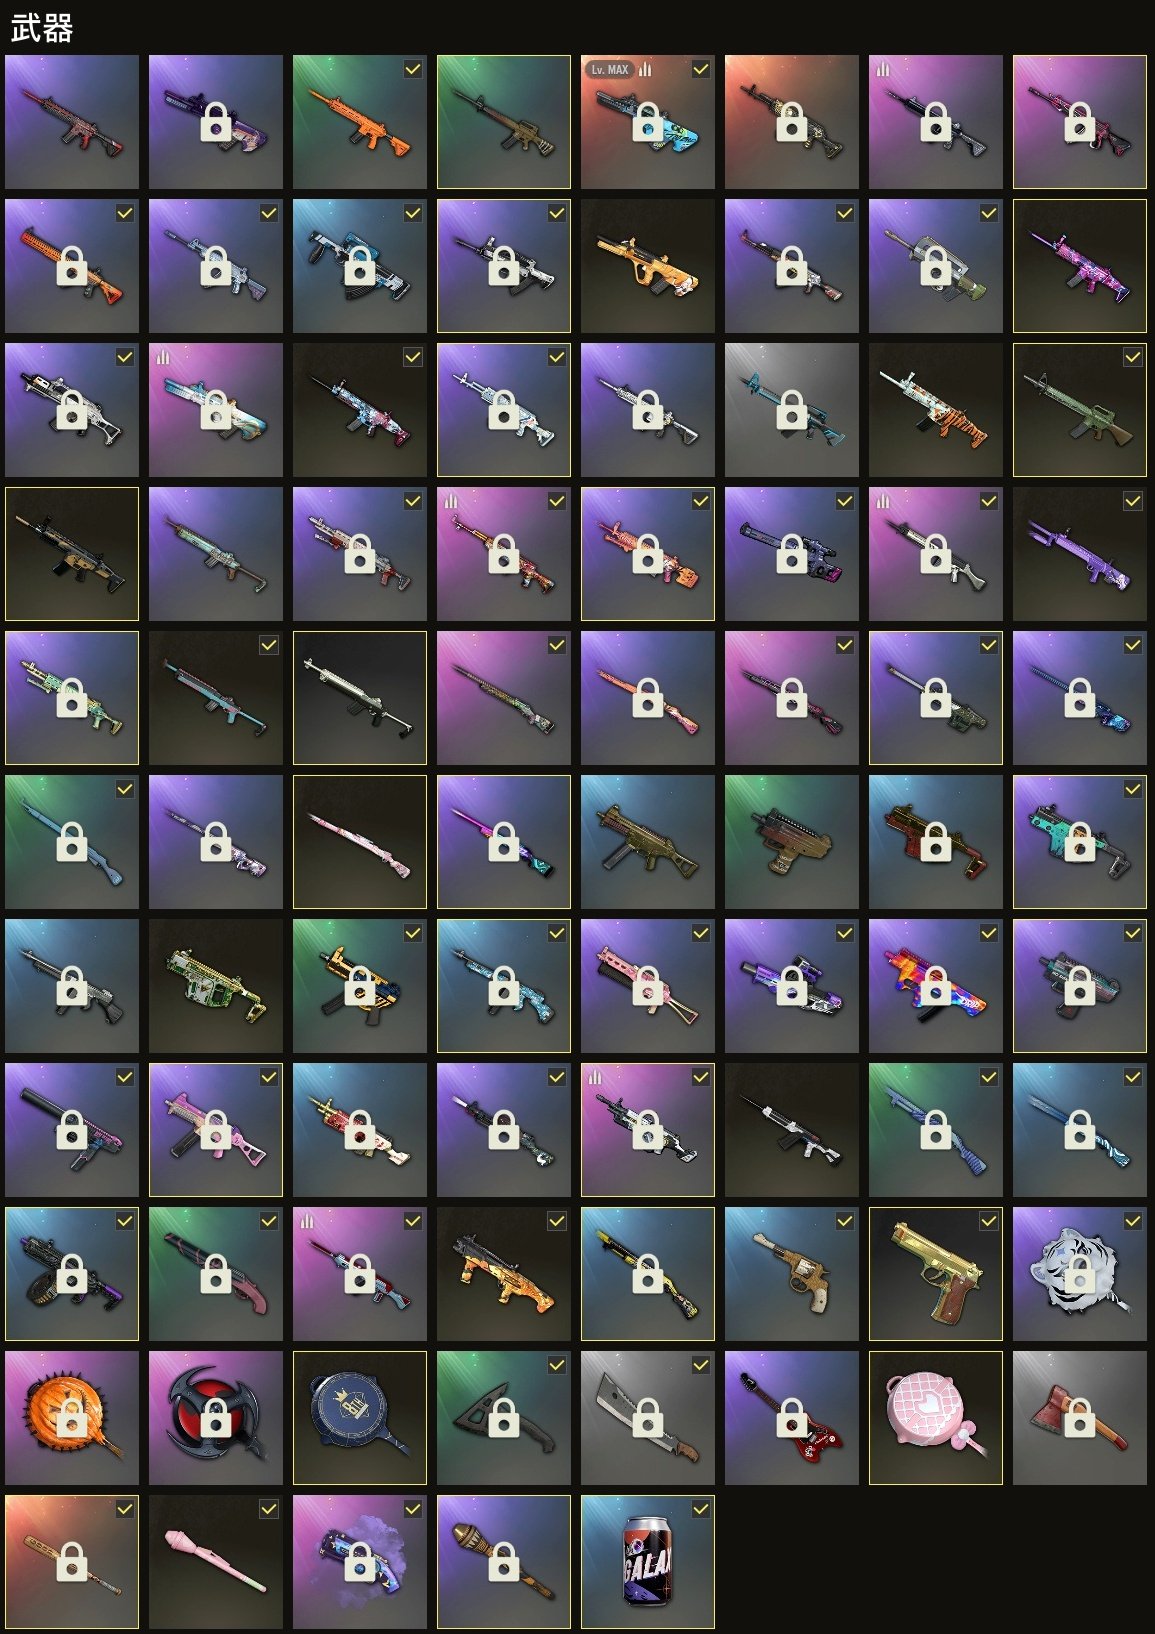1155x1634 pixels.
Task: Click the lock on the white tiger item
Action: pos(1080,1273)
